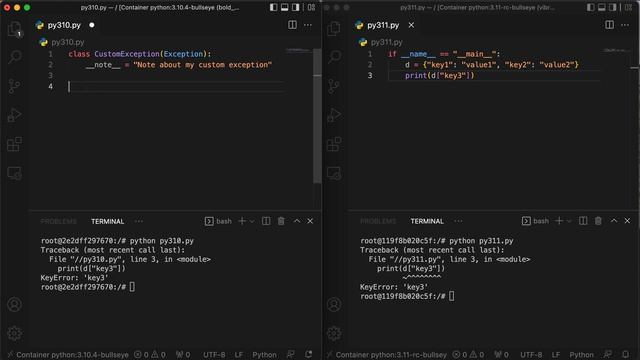
Task: Switch to TERMINAL tab in left window
Action: point(107,221)
